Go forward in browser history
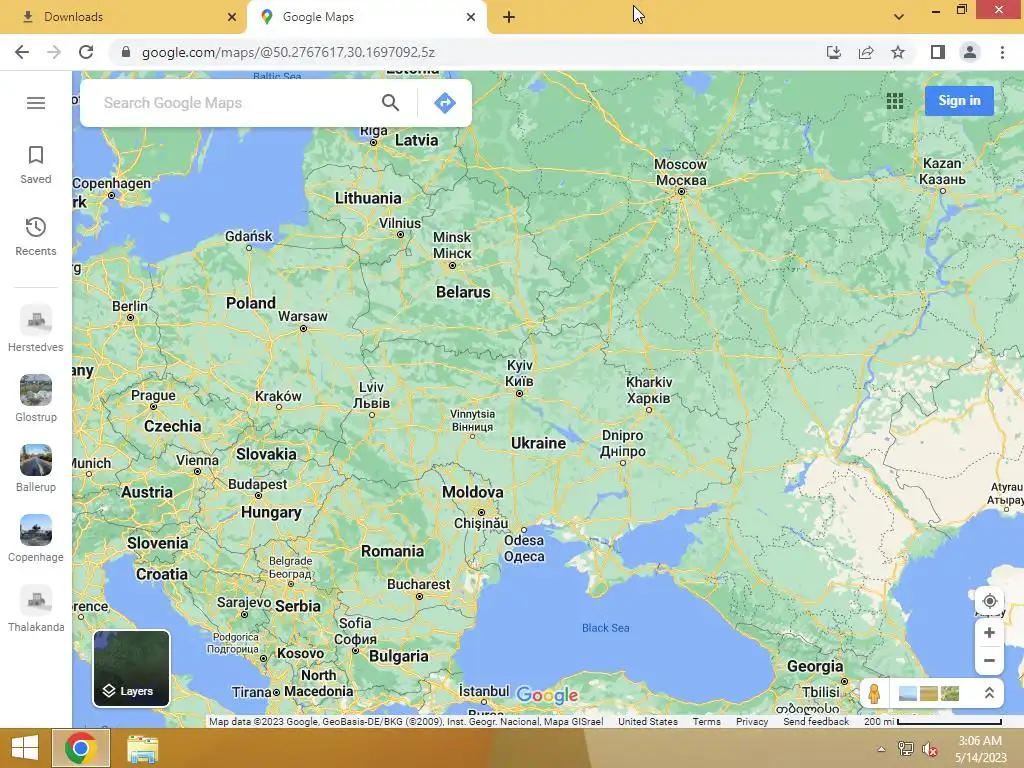Screen dimensions: 1024x768 54,52
